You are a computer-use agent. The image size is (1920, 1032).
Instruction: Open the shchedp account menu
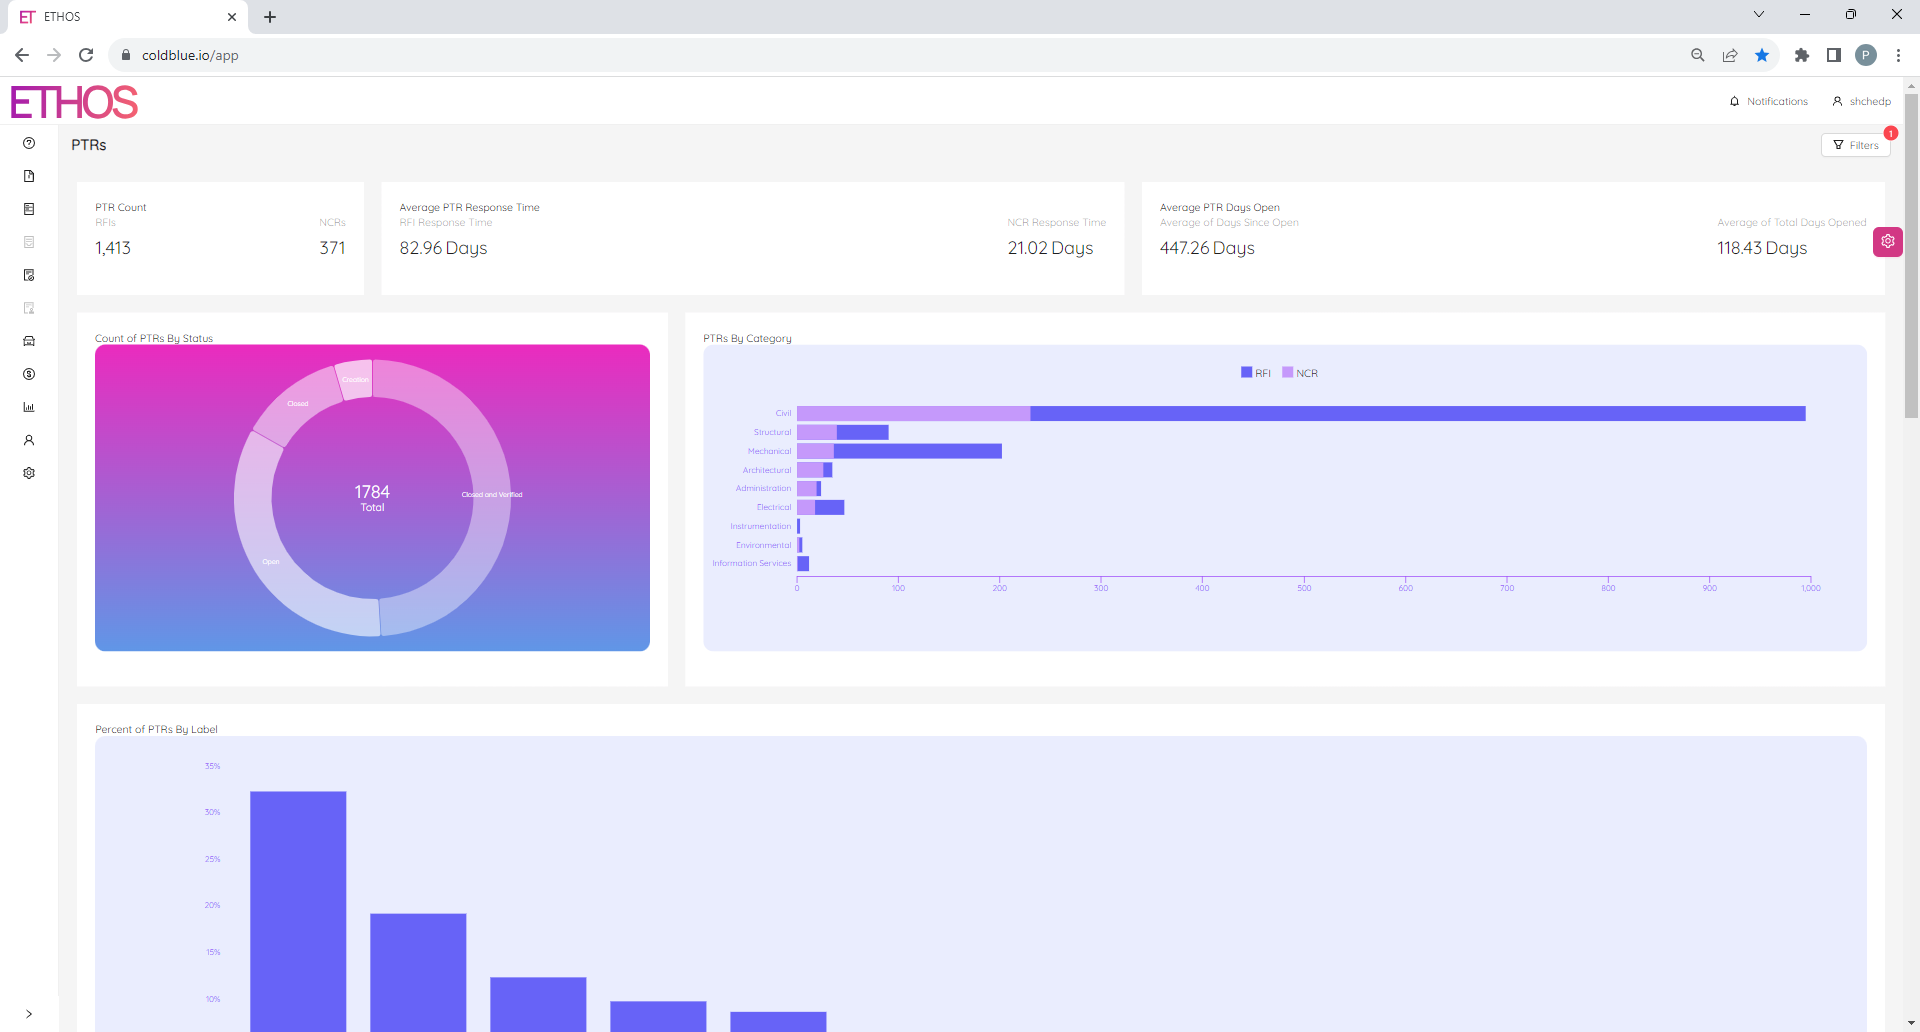tap(1862, 101)
